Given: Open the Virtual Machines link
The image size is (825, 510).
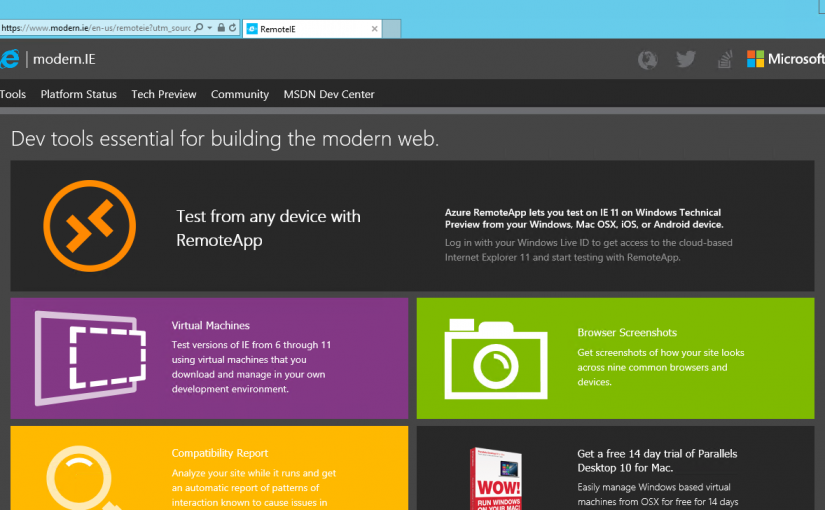Looking at the screenshot, I should coord(210,325).
